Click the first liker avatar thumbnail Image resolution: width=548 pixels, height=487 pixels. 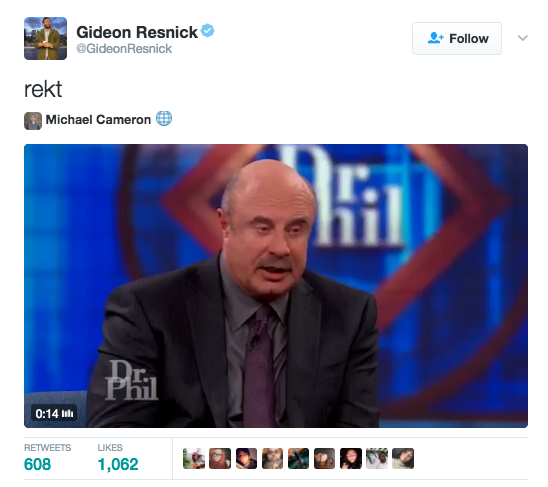(194, 458)
